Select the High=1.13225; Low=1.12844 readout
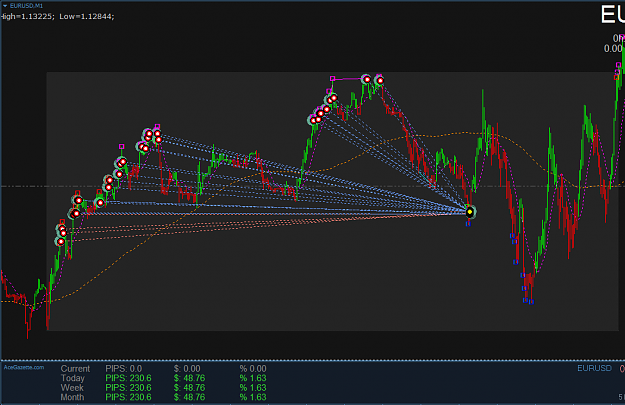Image resolution: width=625 pixels, height=405 pixels. pyautogui.click(x=58, y=16)
